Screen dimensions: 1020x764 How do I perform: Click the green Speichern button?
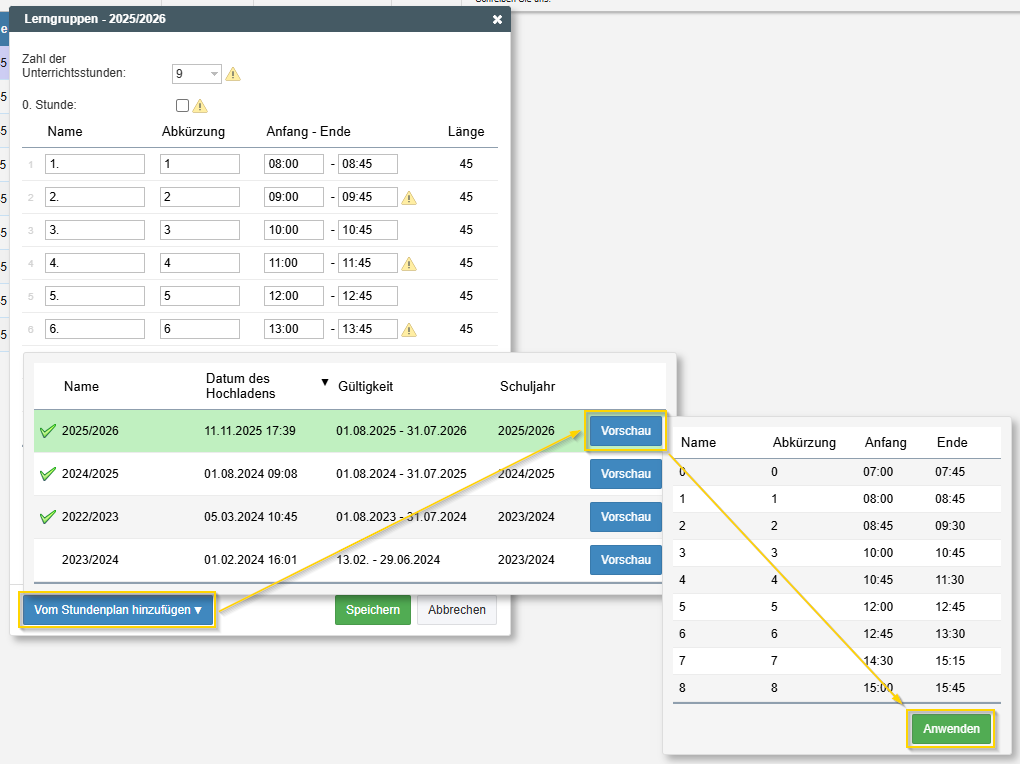click(x=372, y=610)
